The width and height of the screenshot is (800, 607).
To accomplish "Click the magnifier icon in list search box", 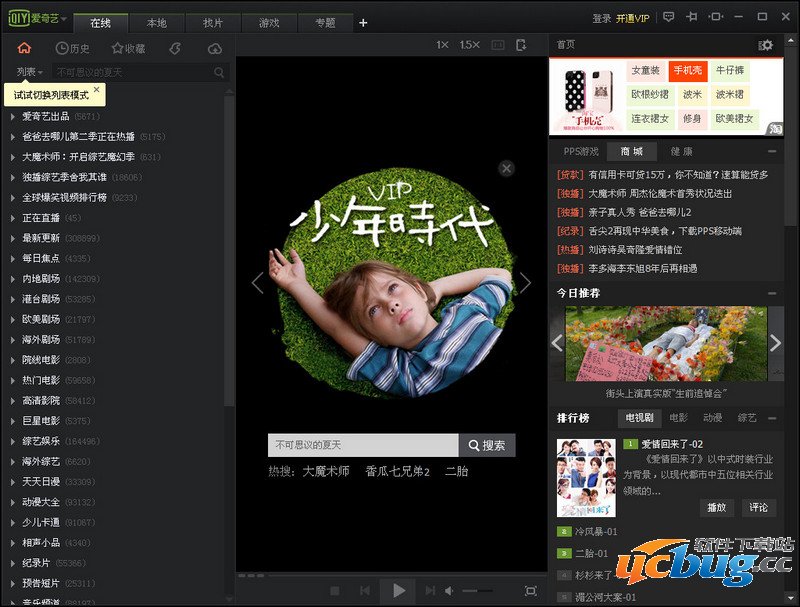I will 219,72.
